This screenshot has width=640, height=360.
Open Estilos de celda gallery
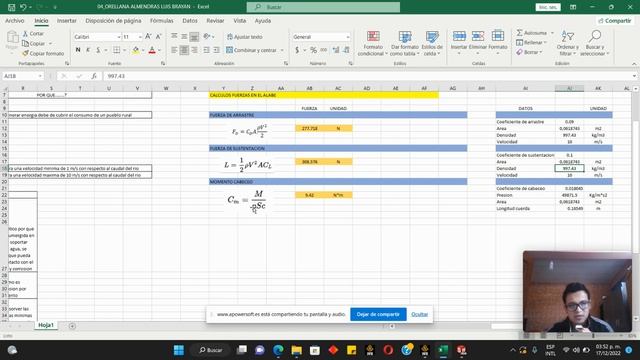click(x=432, y=43)
